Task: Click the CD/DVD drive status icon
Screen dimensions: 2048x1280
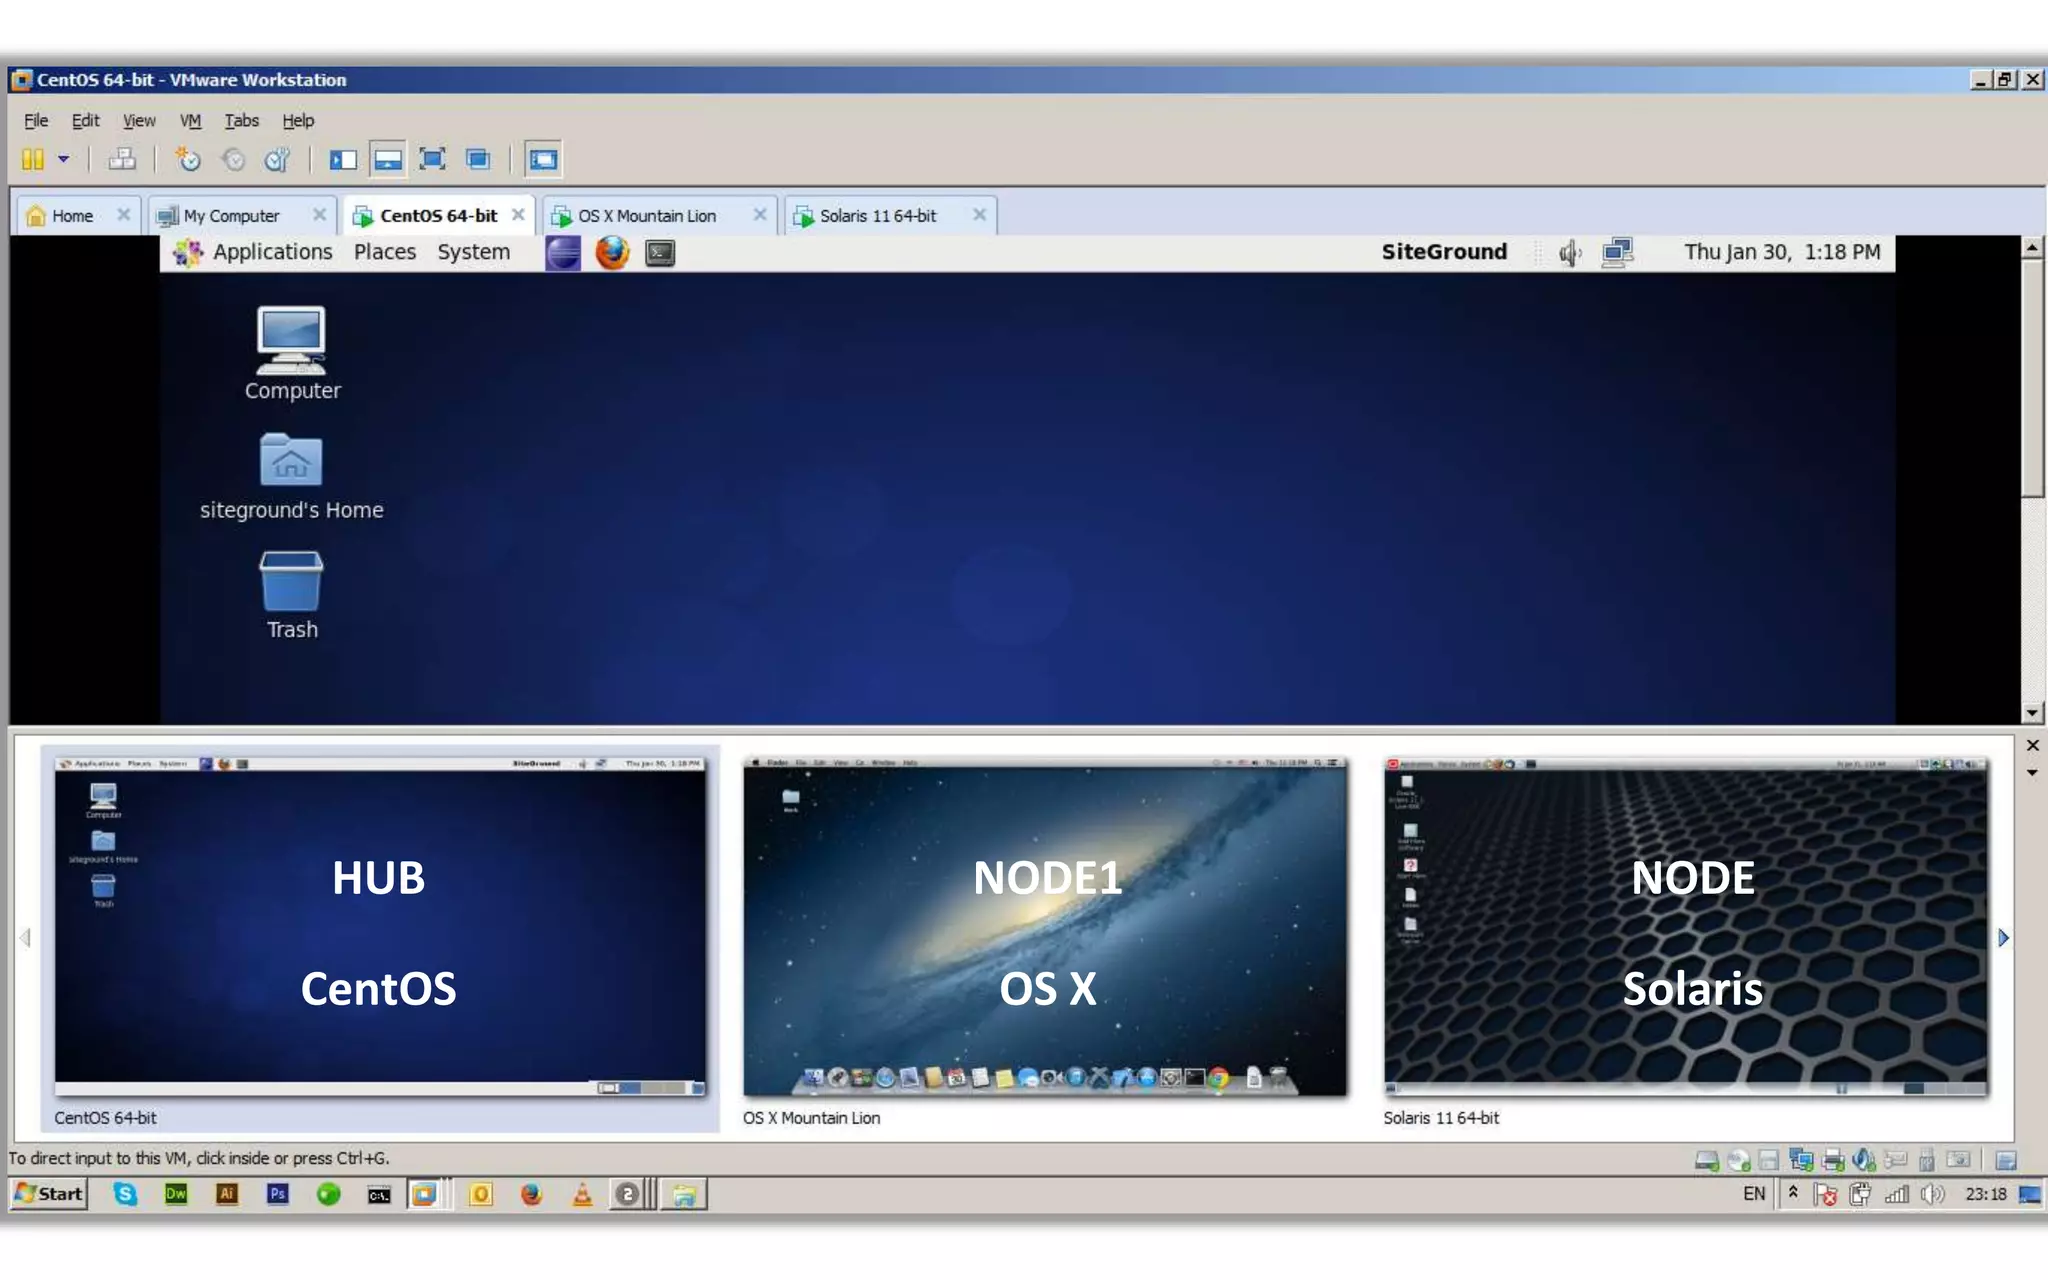Action: click(1738, 1160)
